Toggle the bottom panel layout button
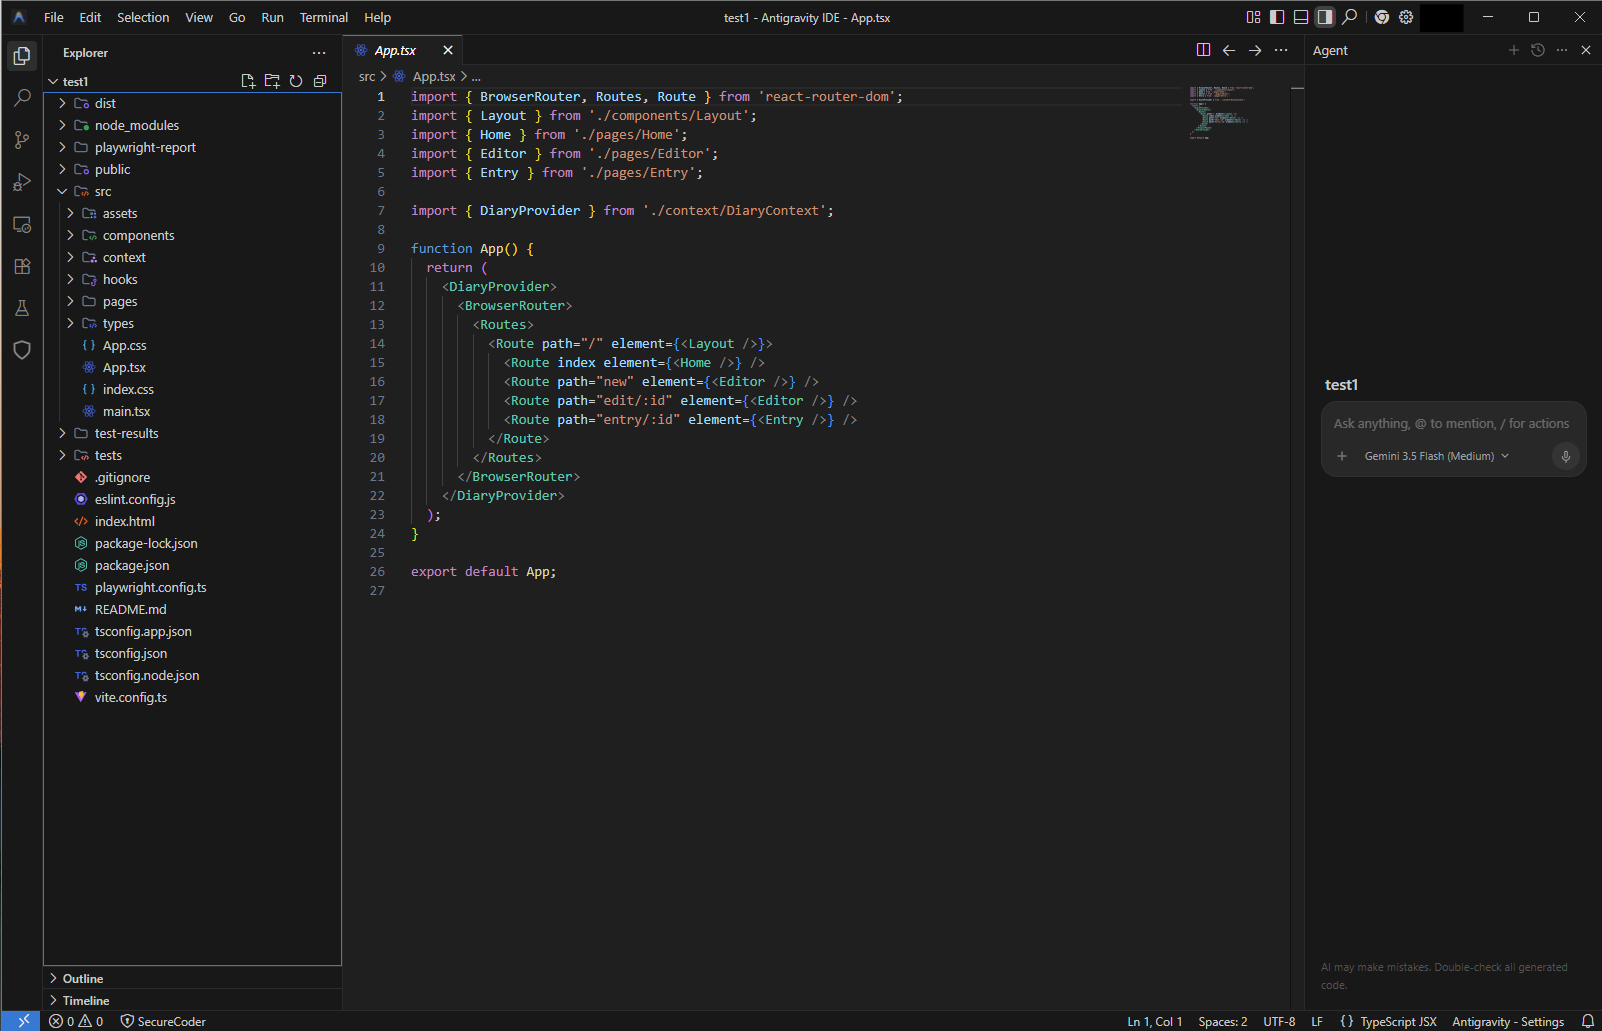 point(1301,17)
